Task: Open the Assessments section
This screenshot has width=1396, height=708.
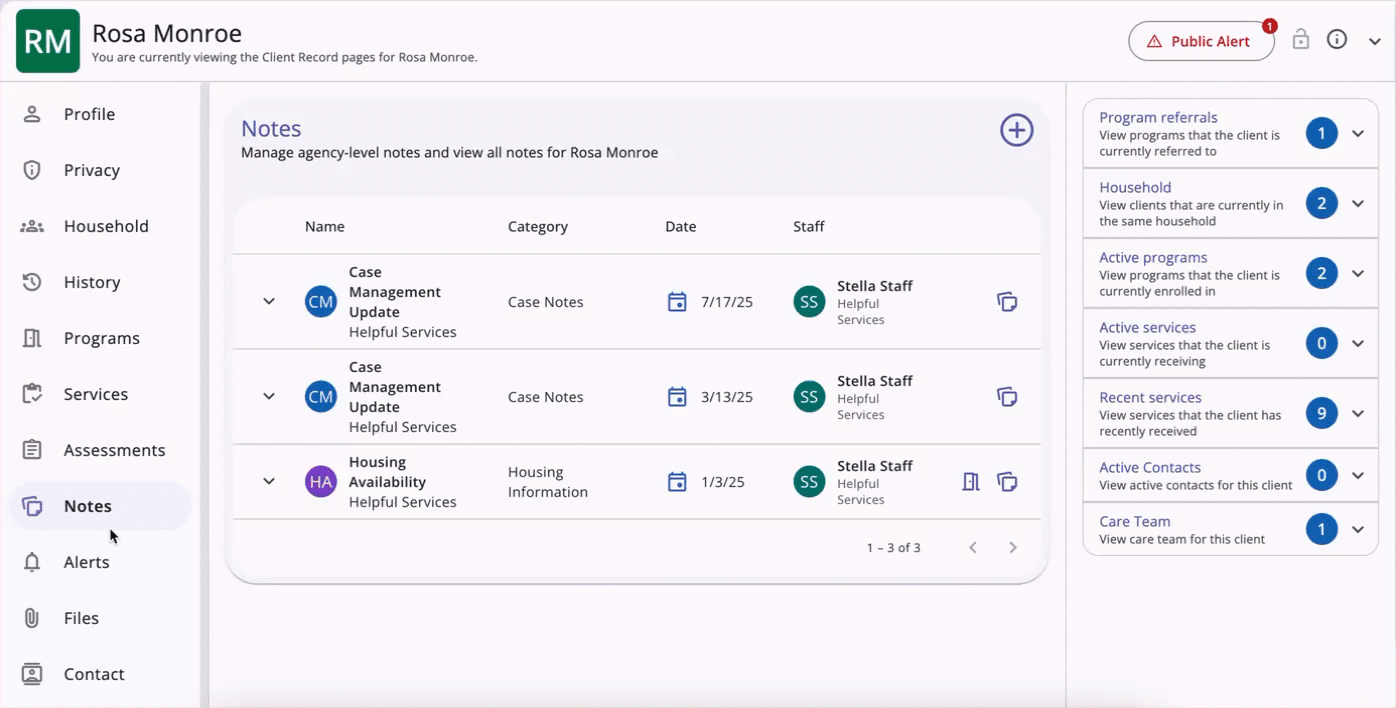Action: pyautogui.click(x=100, y=450)
